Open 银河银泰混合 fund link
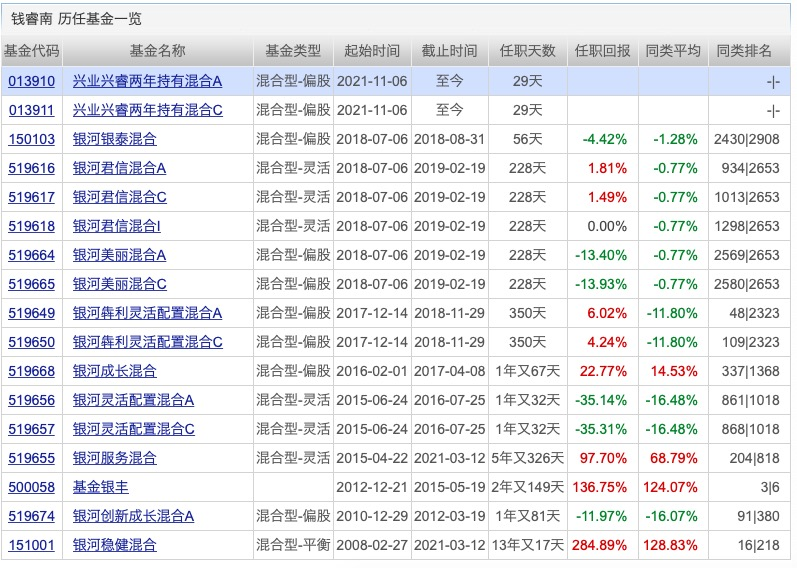 pos(114,139)
